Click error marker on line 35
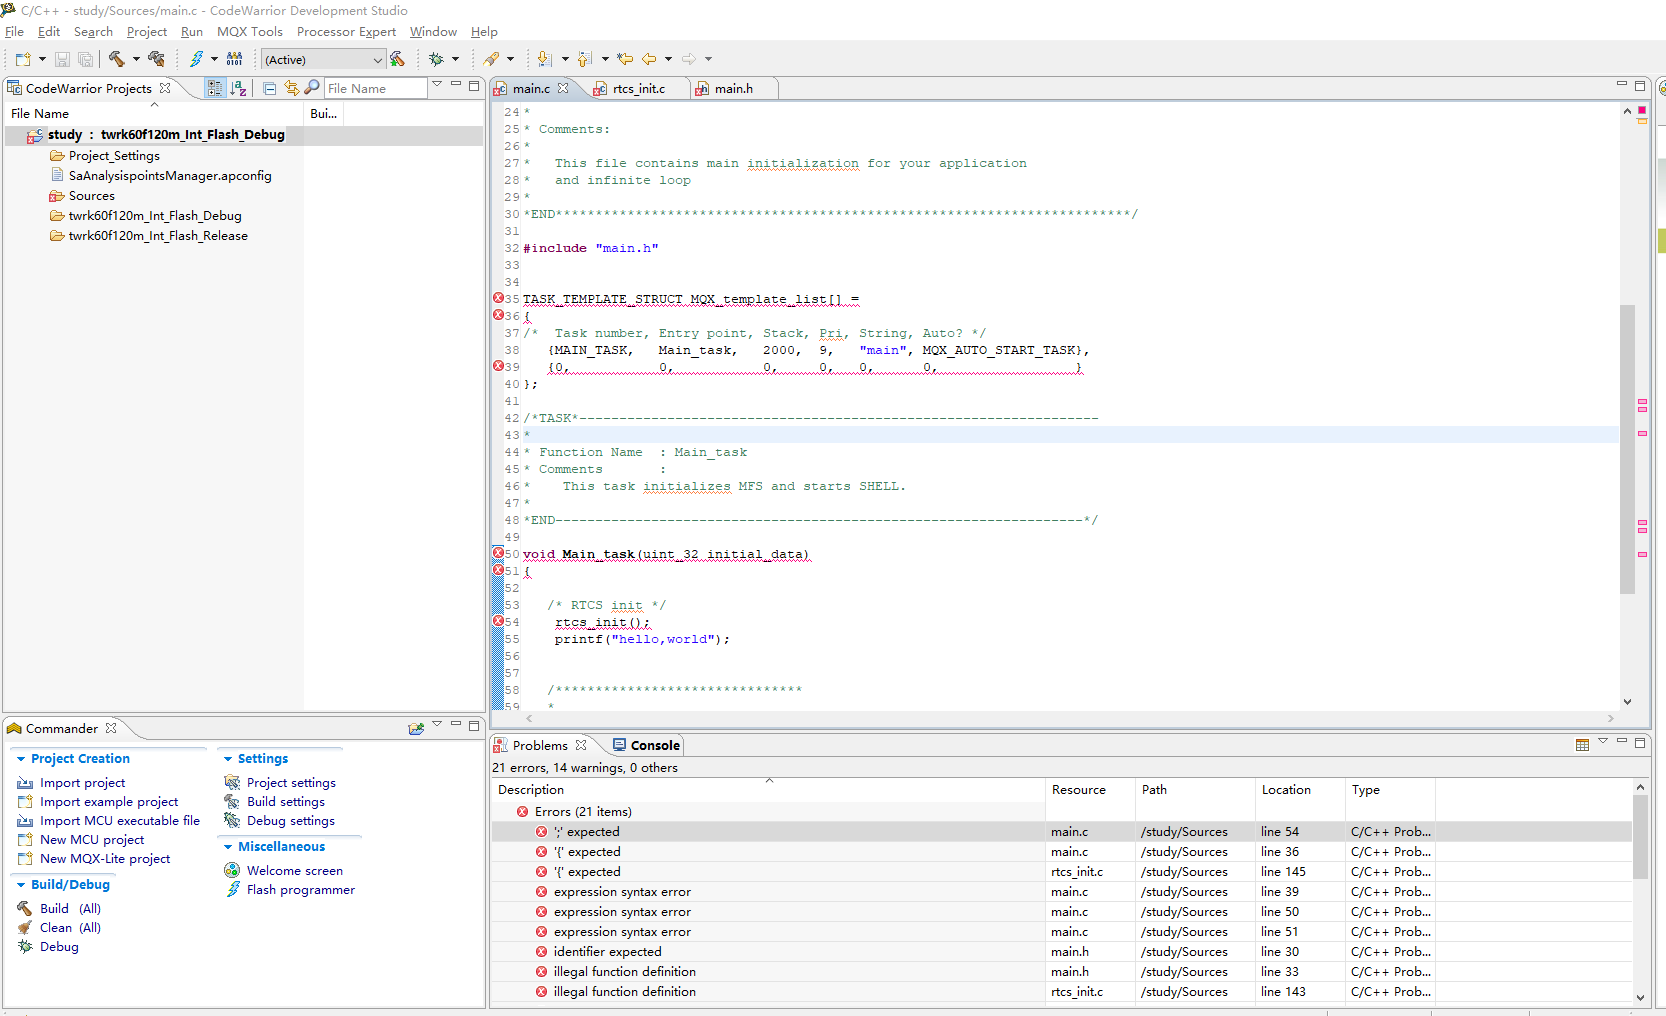Image resolution: width=1666 pixels, height=1016 pixels. 498,298
